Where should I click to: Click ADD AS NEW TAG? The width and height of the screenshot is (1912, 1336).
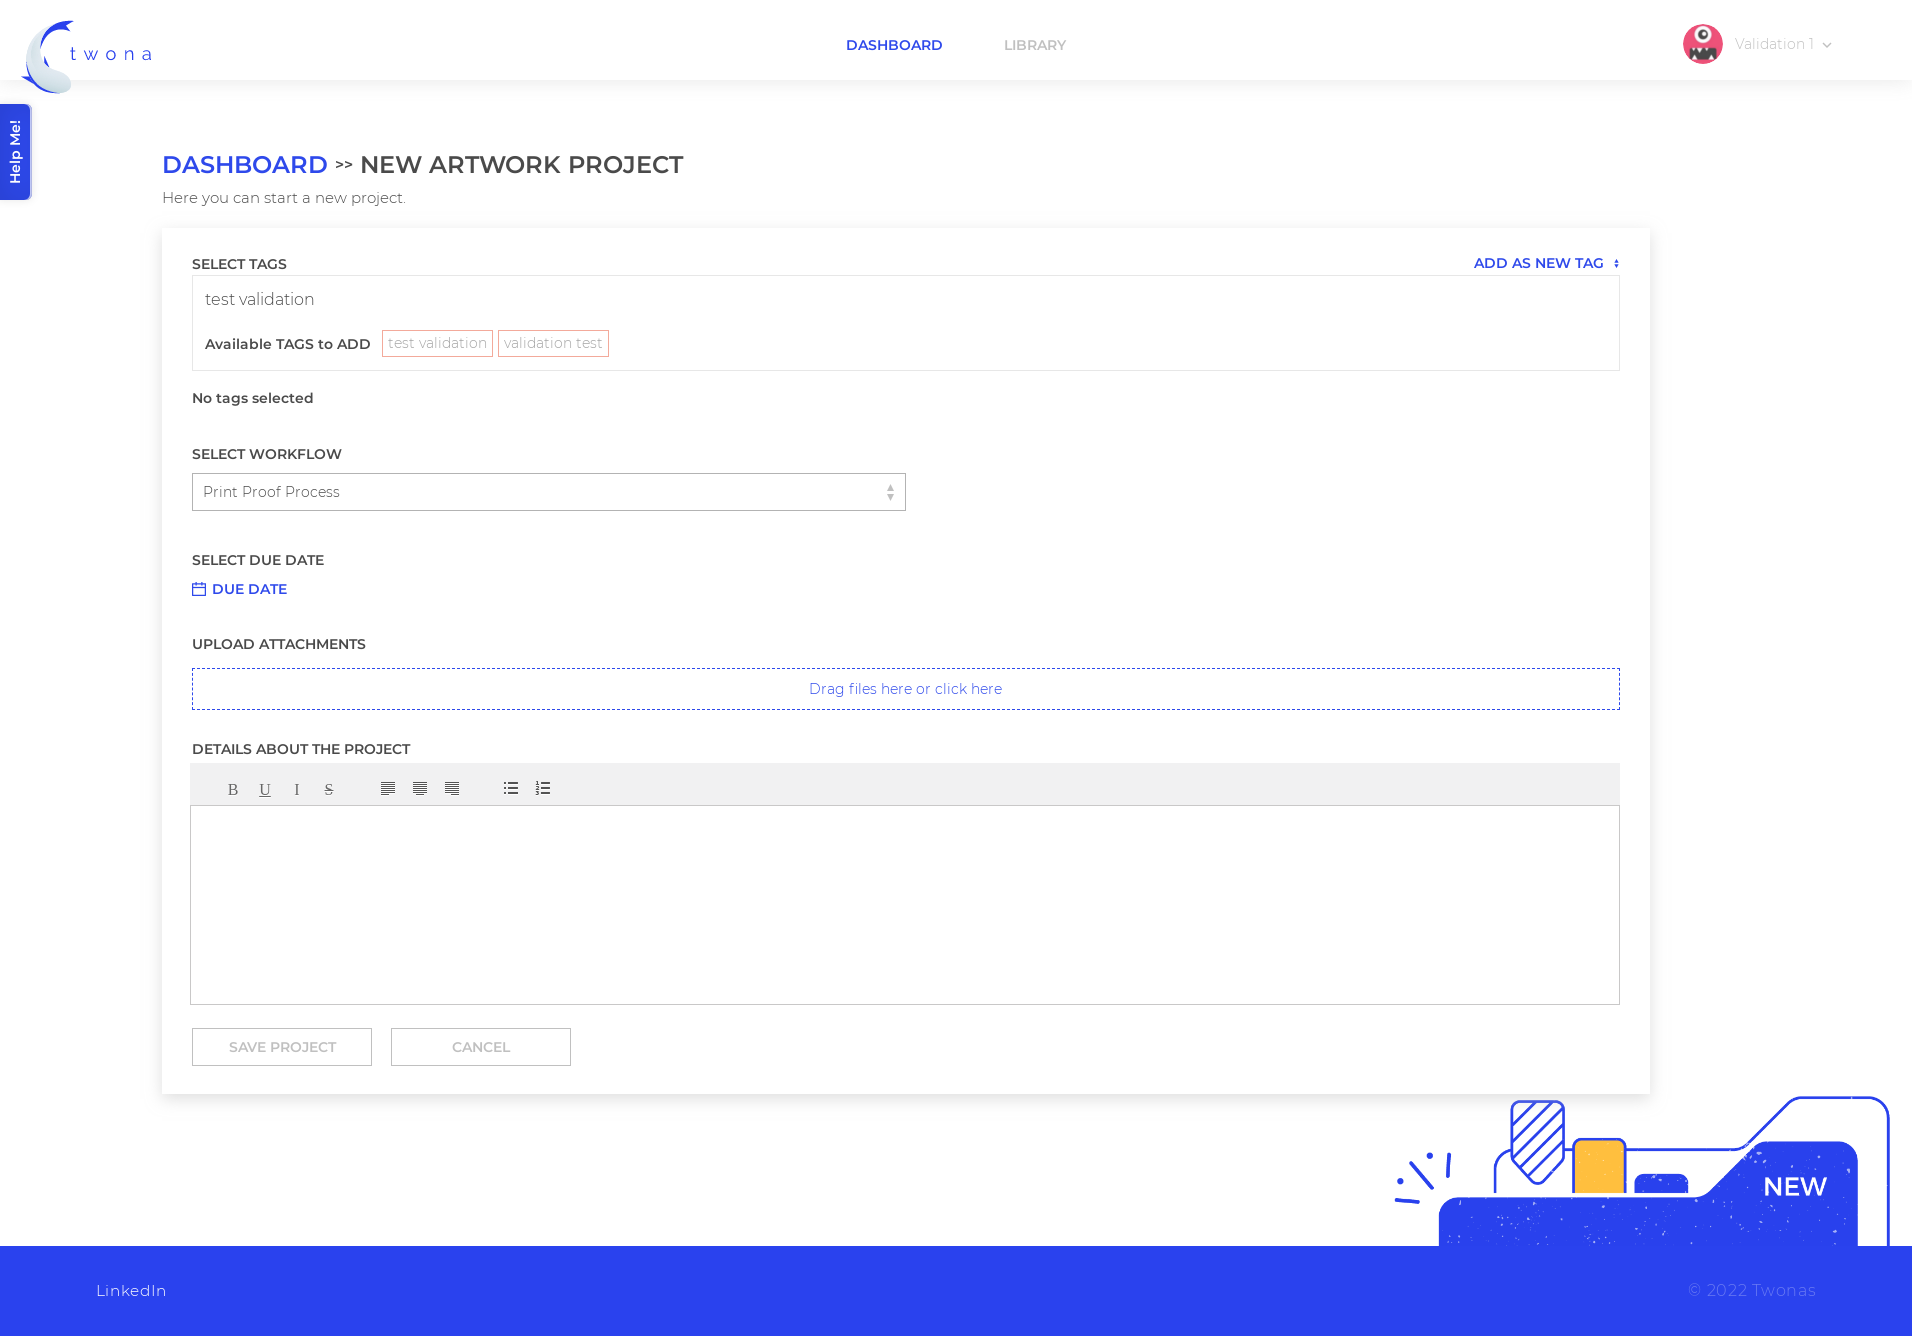coord(1546,263)
